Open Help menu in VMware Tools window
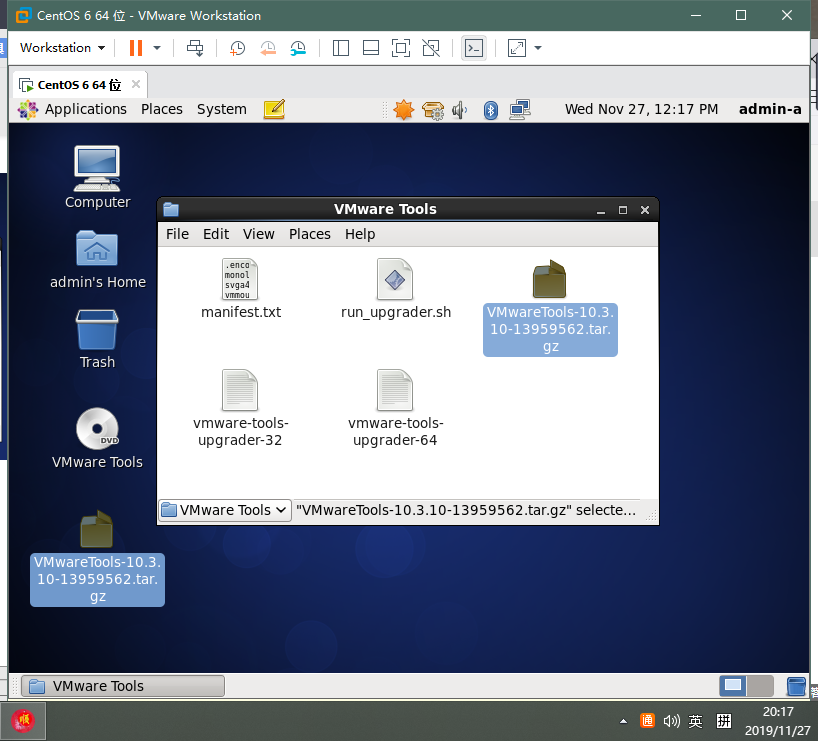Viewport: 818px width, 741px height. 360,234
